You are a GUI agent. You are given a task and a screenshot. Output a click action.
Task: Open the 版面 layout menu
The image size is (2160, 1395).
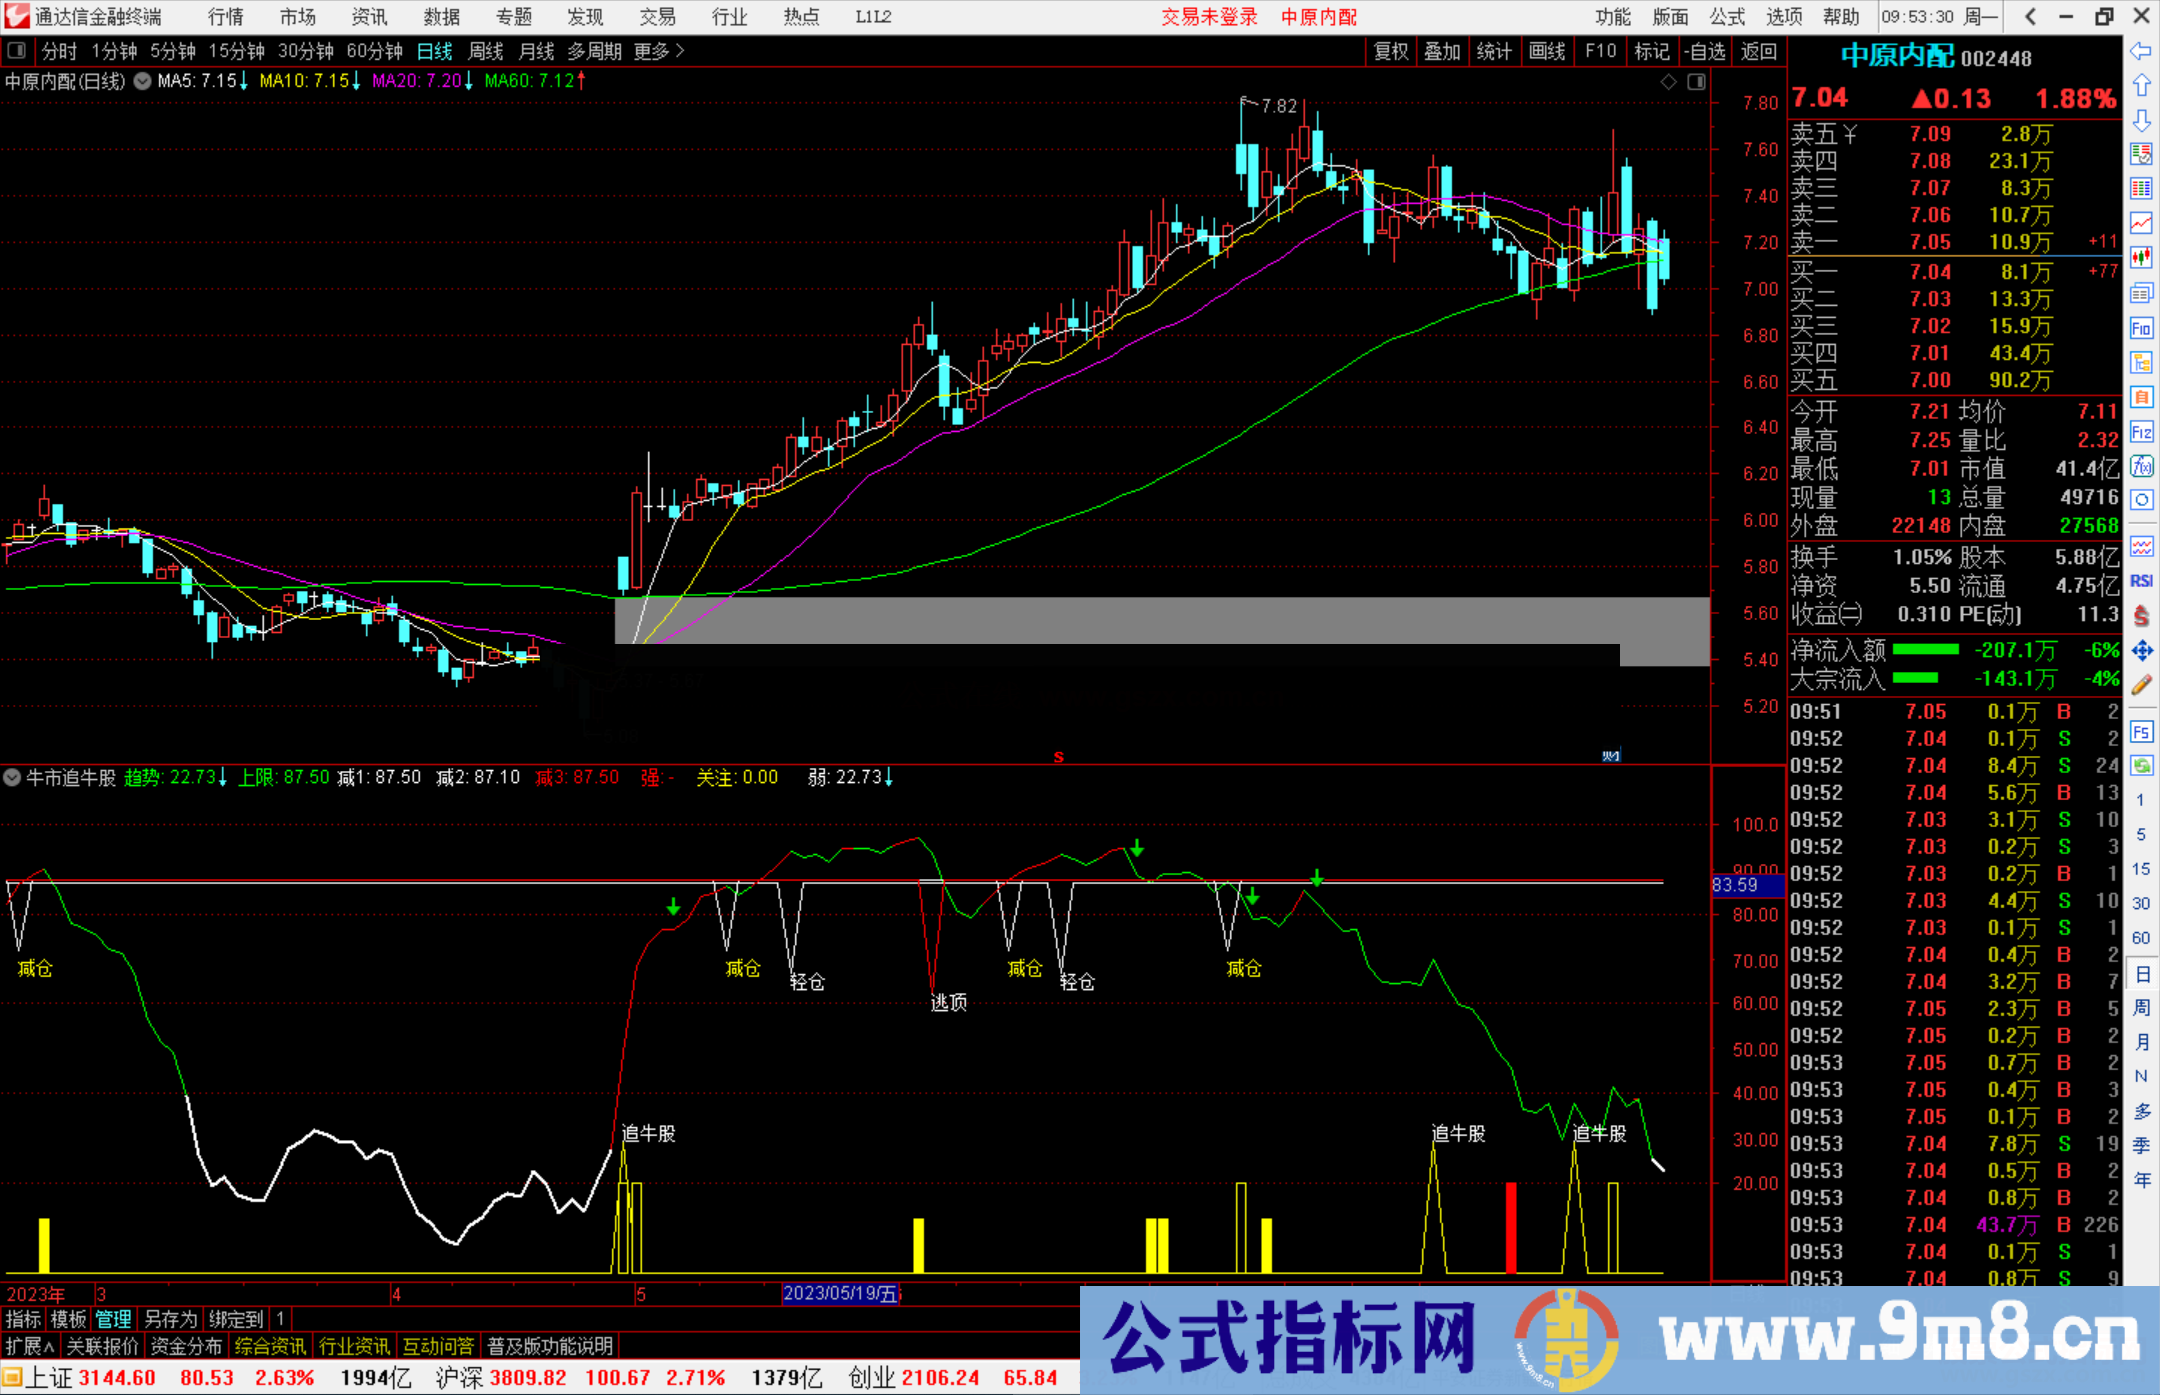pyautogui.click(x=1670, y=17)
